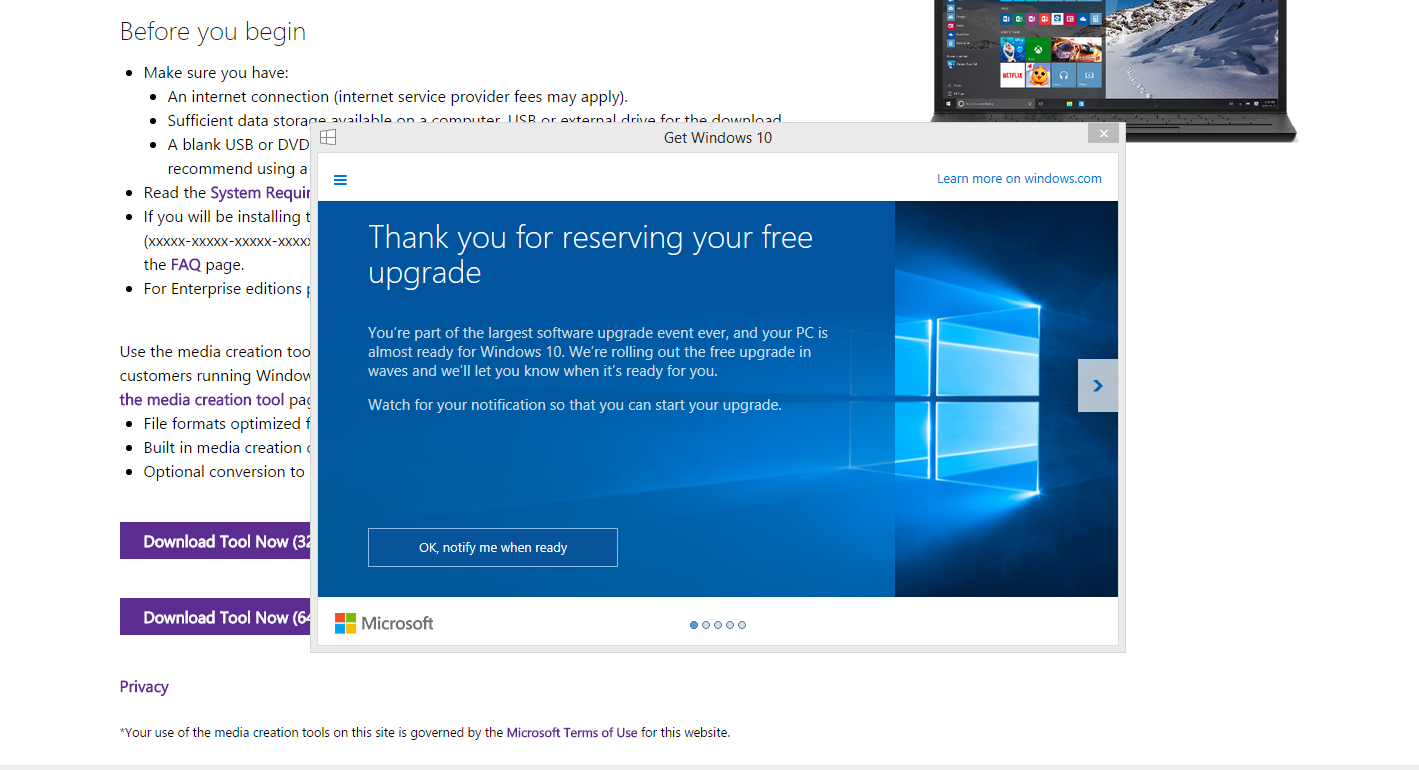This screenshot has width=1419, height=770.
Task: Open Learn more on windows.com link
Action: [1019, 179]
